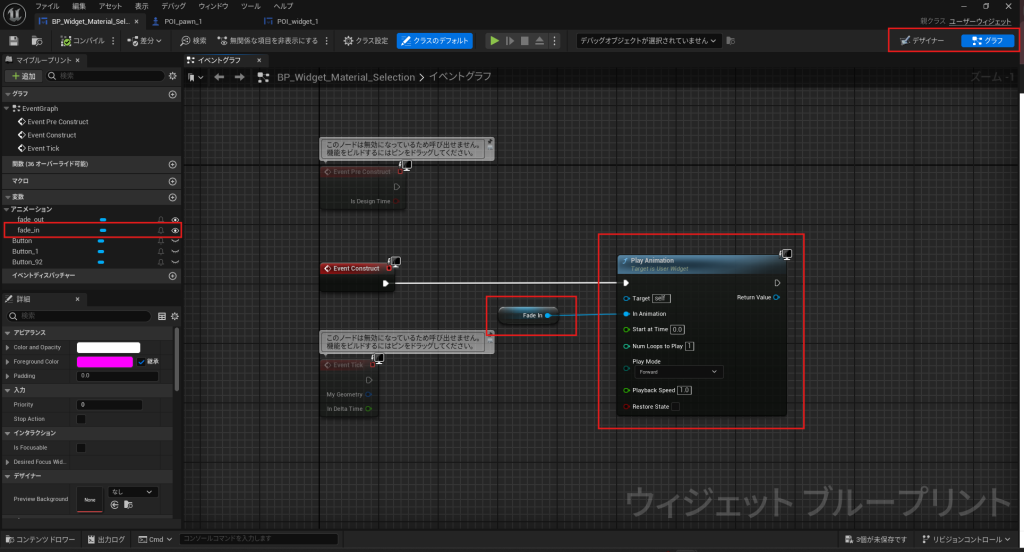This screenshot has height=552, width=1024.
Task: Enable the Is Focusable checkbox
Action: pyautogui.click(x=81, y=448)
